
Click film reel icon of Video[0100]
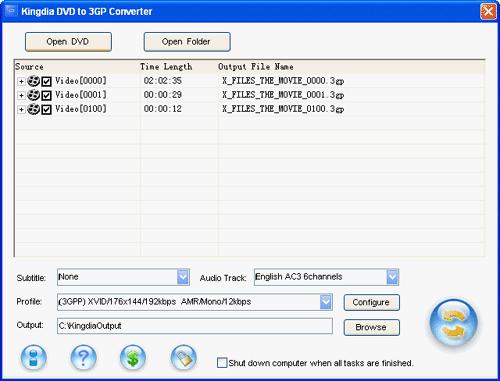pyautogui.click(x=33, y=109)
